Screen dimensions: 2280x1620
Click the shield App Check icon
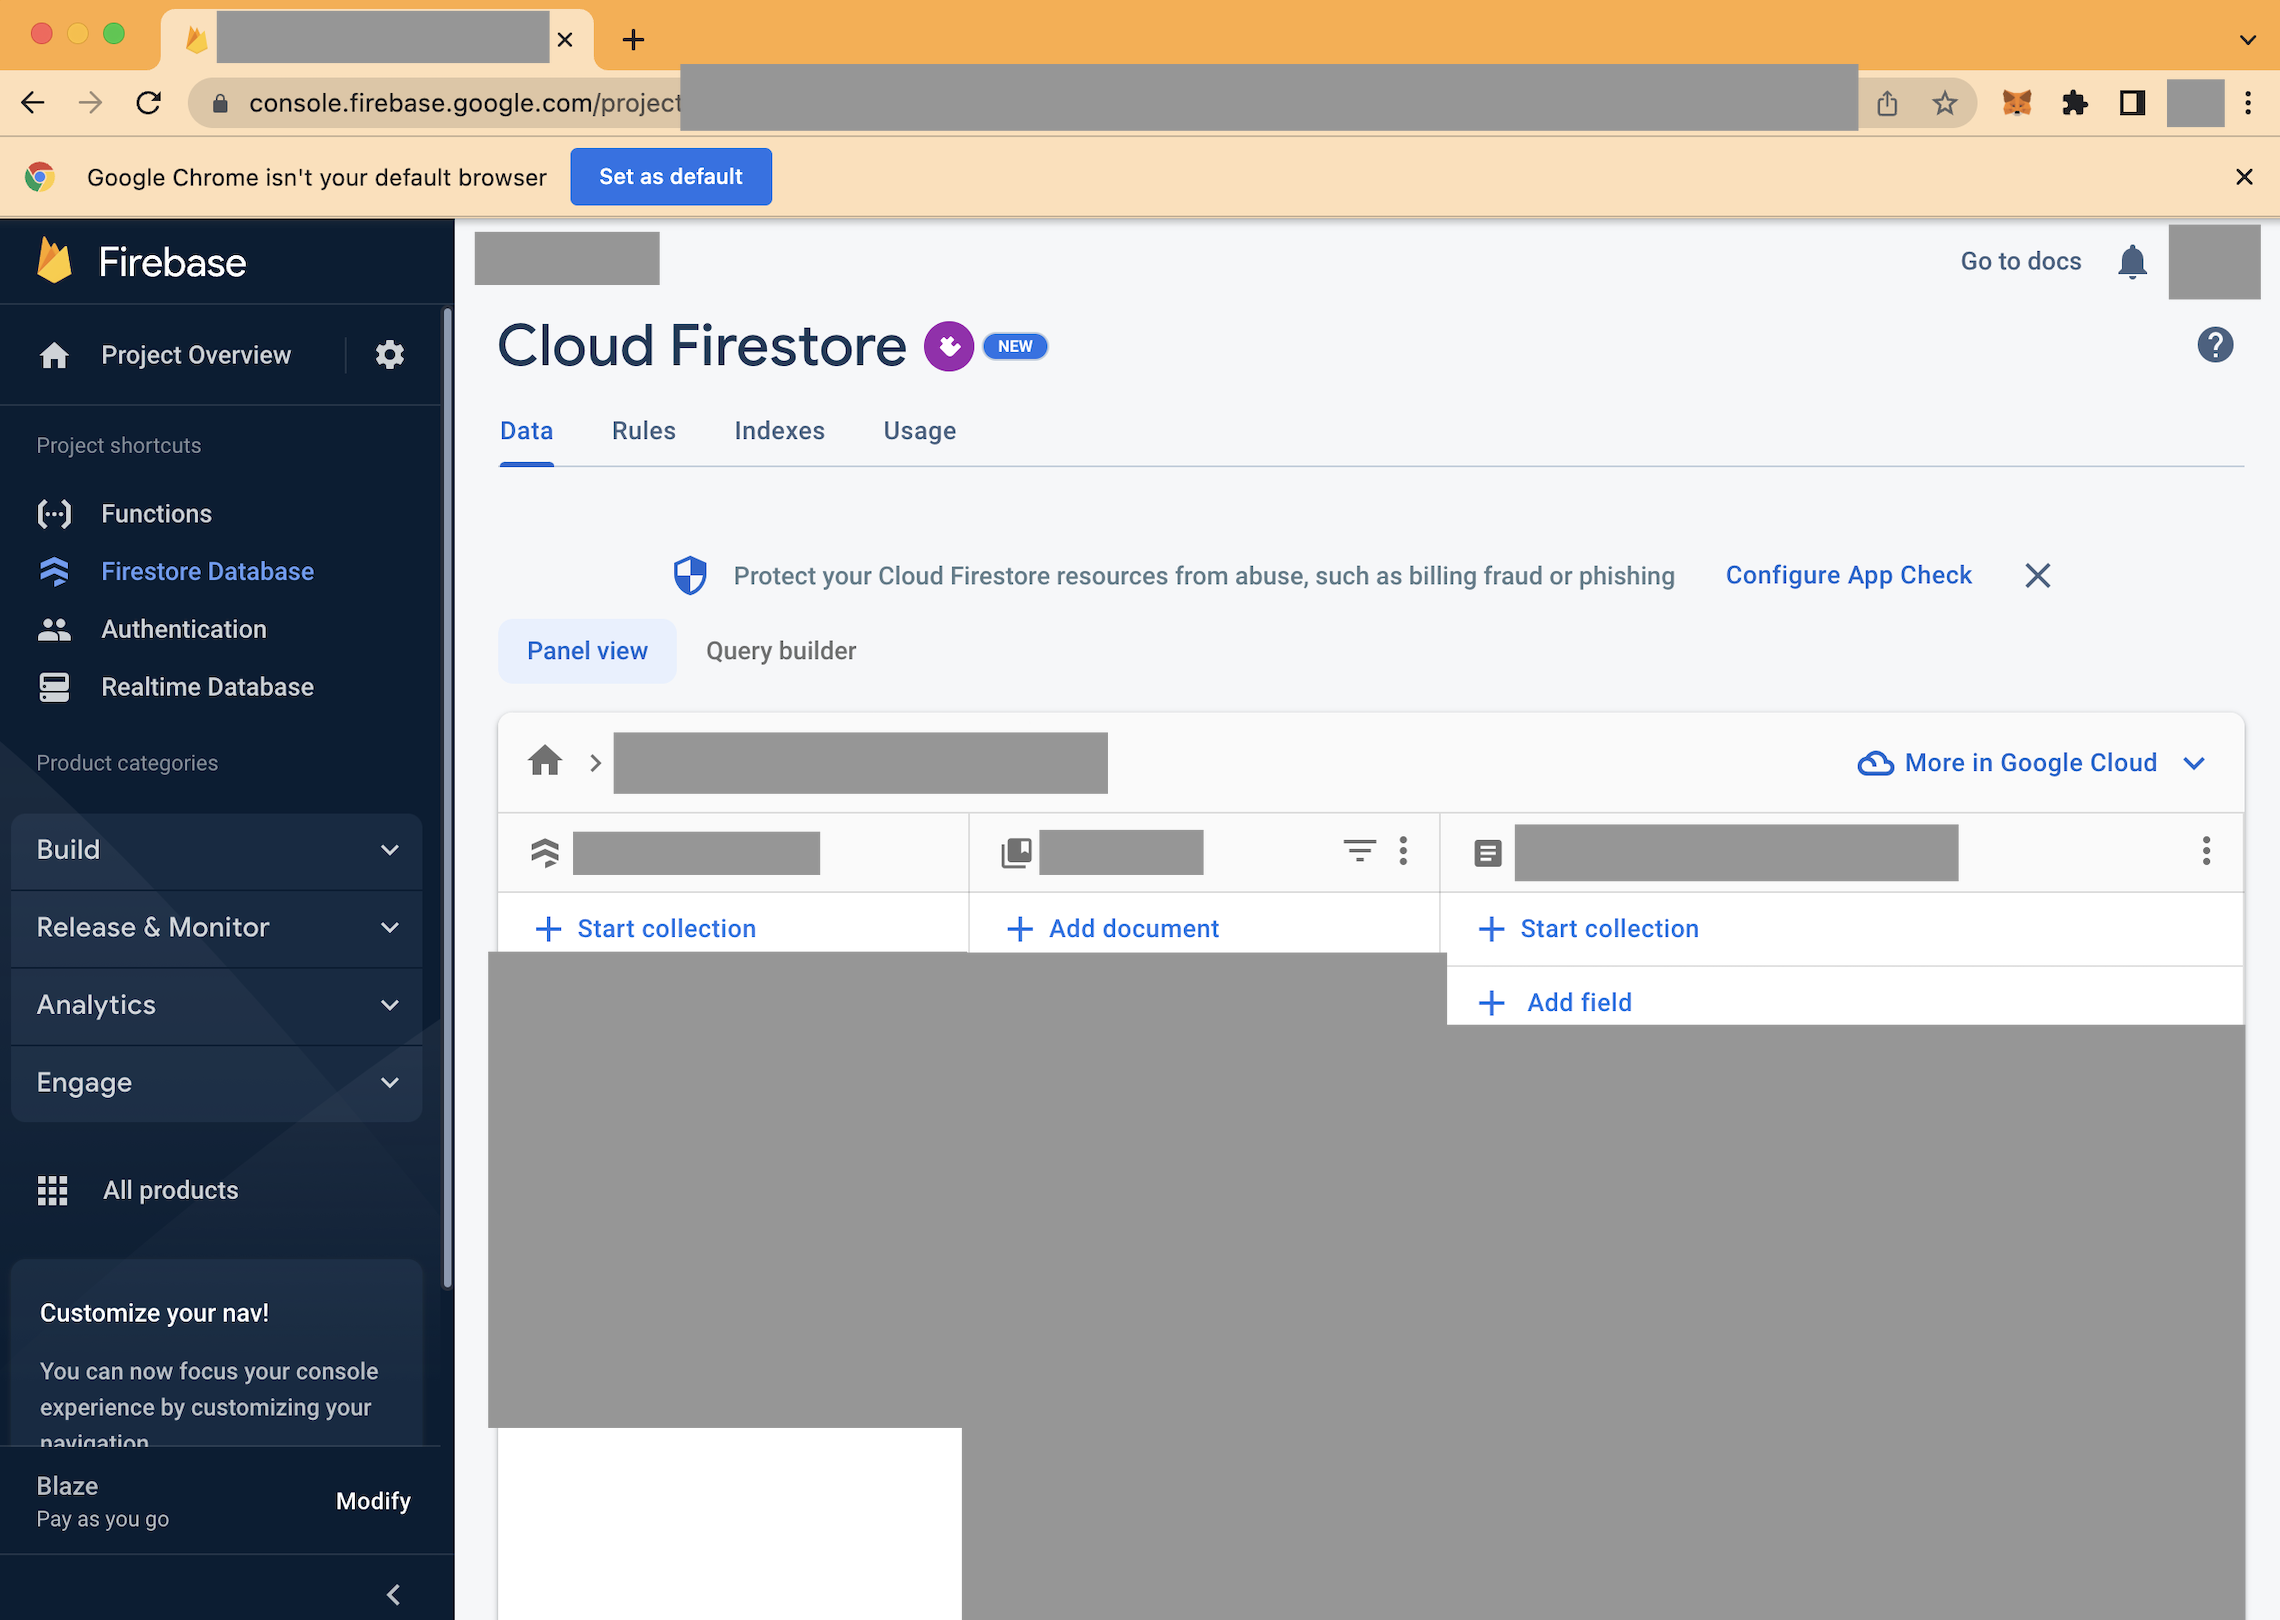(x=690, y=575)
